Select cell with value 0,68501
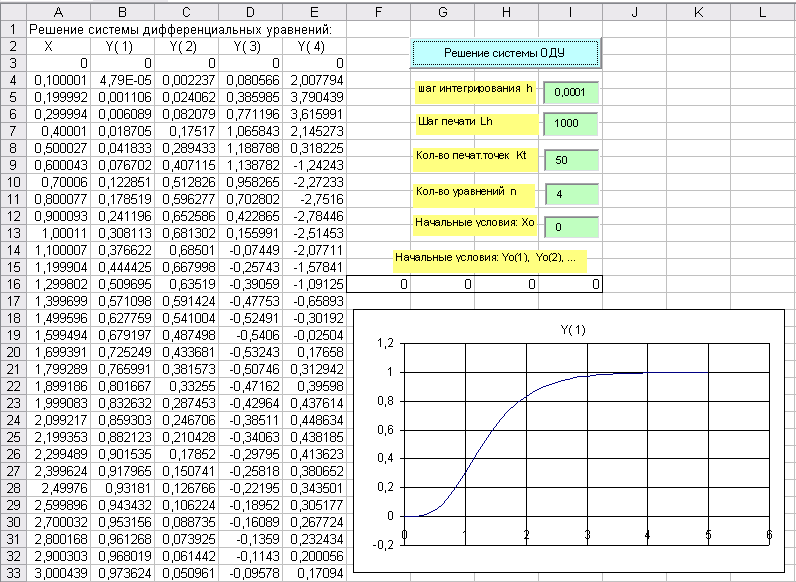796x582 pixels. pyautogui.click(x=186, y=250)
